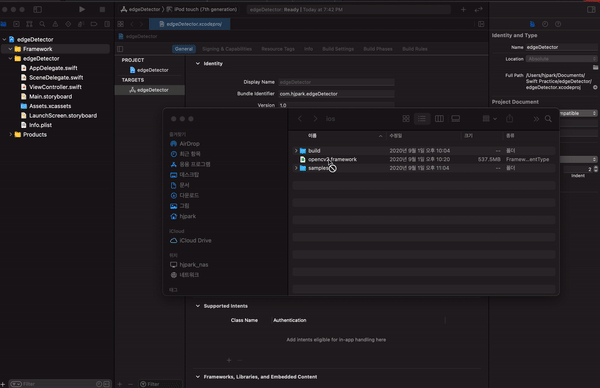Viewport: 600px width, 388px height.
Task: Toggle the navigator sidebar in the Xcode toolbar
Action: [x=38, y=9]
